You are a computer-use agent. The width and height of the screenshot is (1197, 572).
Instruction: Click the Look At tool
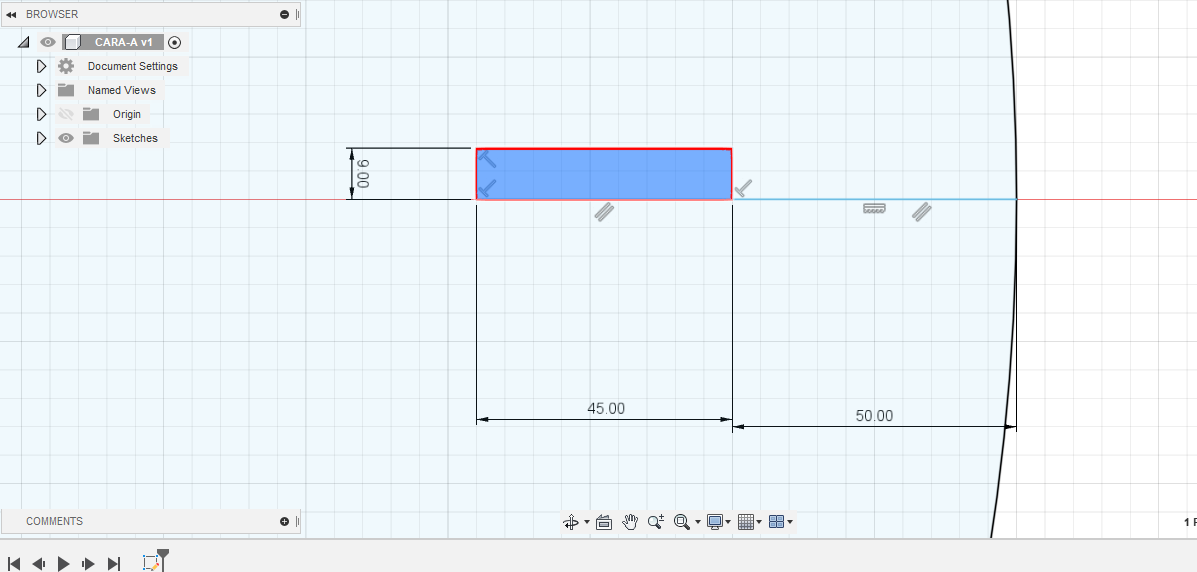(604, 522)
